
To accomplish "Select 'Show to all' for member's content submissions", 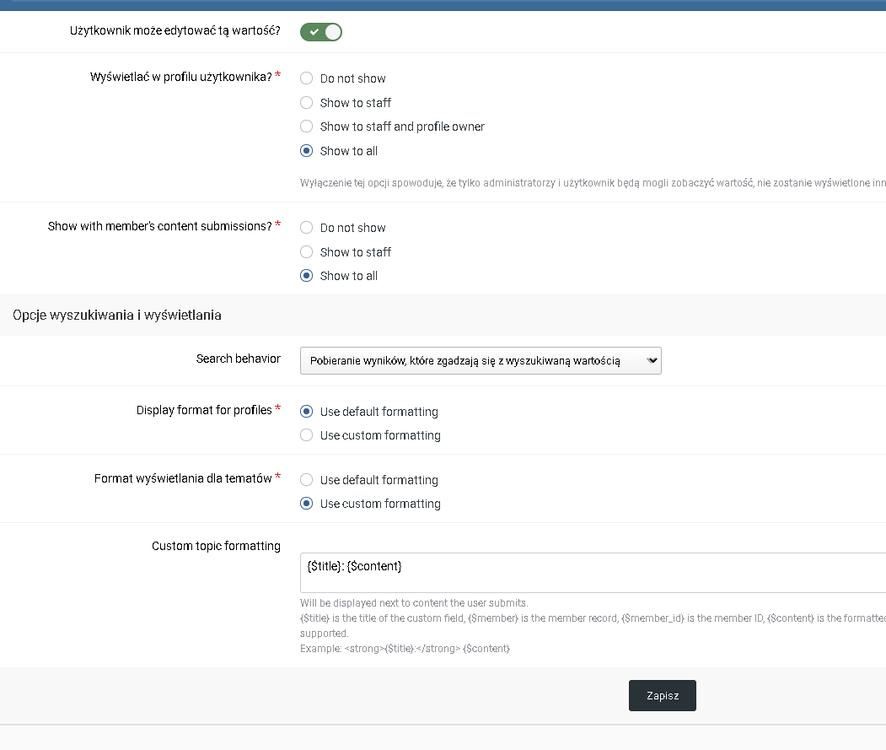I will 307,276.
